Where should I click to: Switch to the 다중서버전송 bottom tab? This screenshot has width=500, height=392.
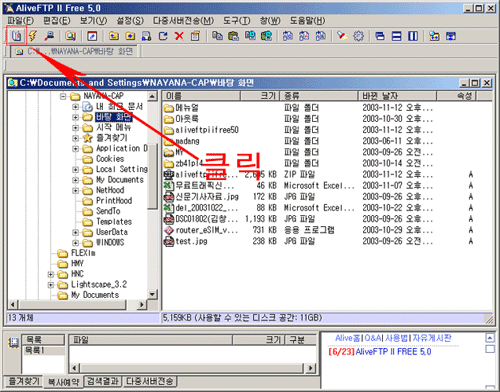(149, 381)
